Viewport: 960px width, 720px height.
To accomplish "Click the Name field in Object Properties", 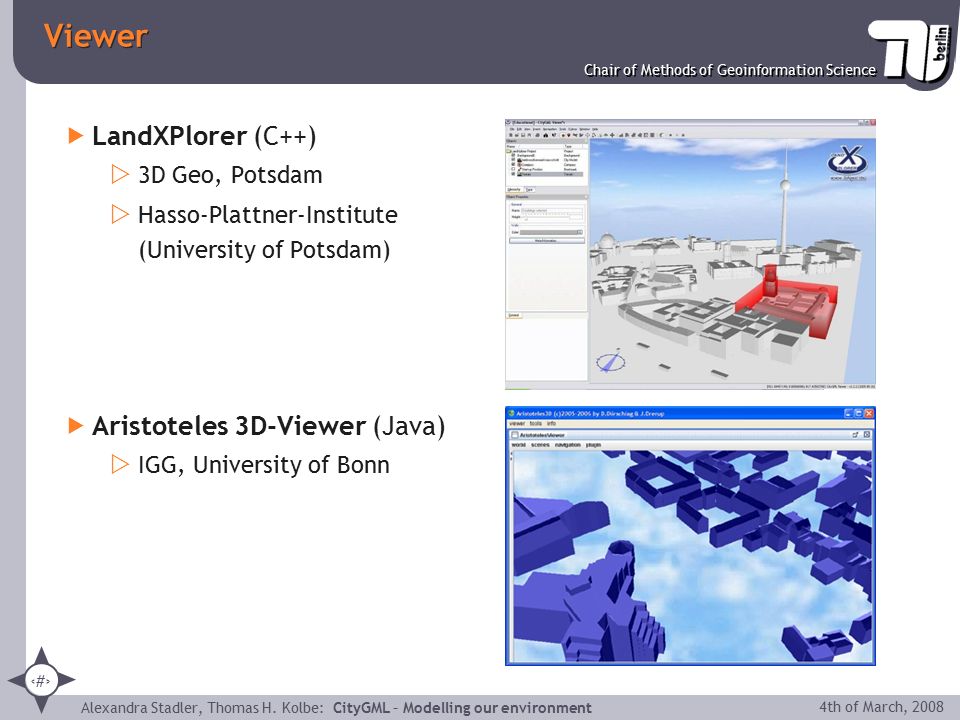I will (552, 211).
